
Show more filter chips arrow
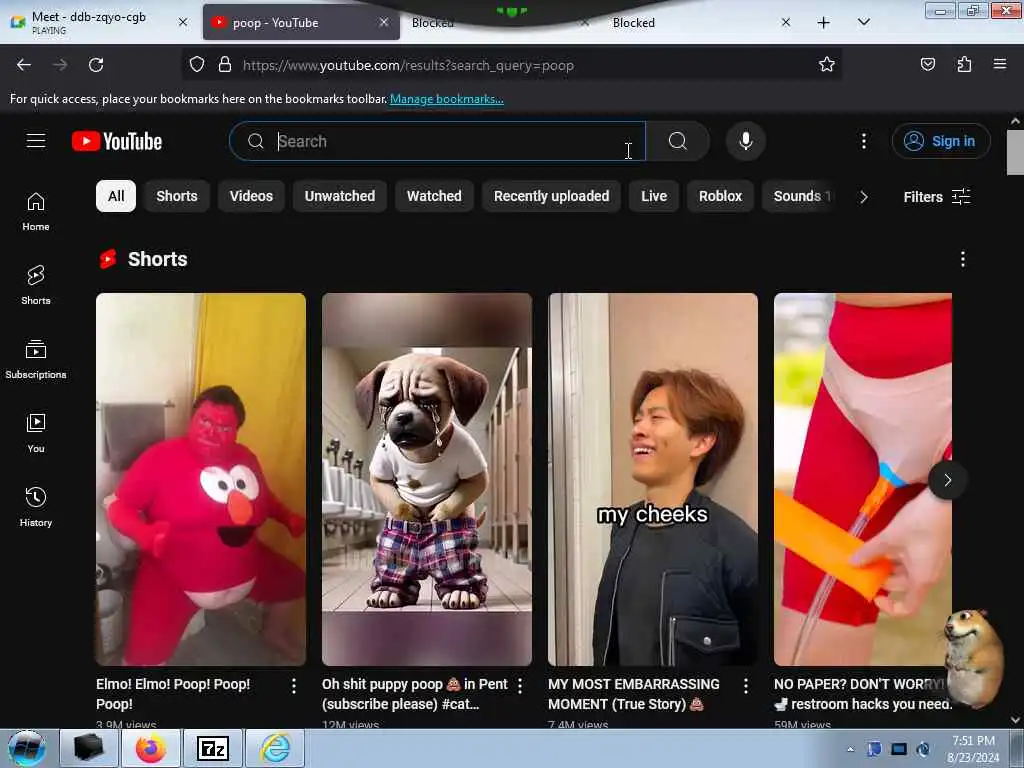(x=863, y=197)
